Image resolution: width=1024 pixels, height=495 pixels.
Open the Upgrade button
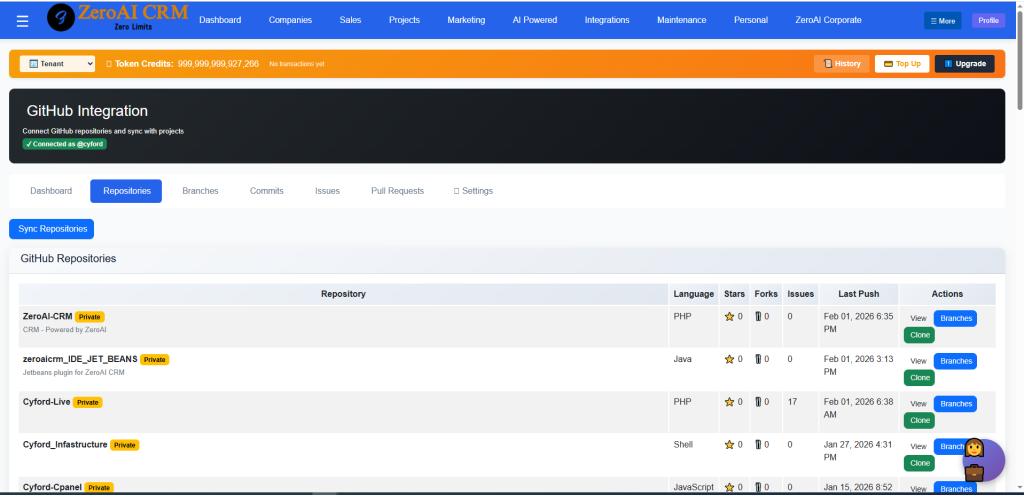[964, 64]
